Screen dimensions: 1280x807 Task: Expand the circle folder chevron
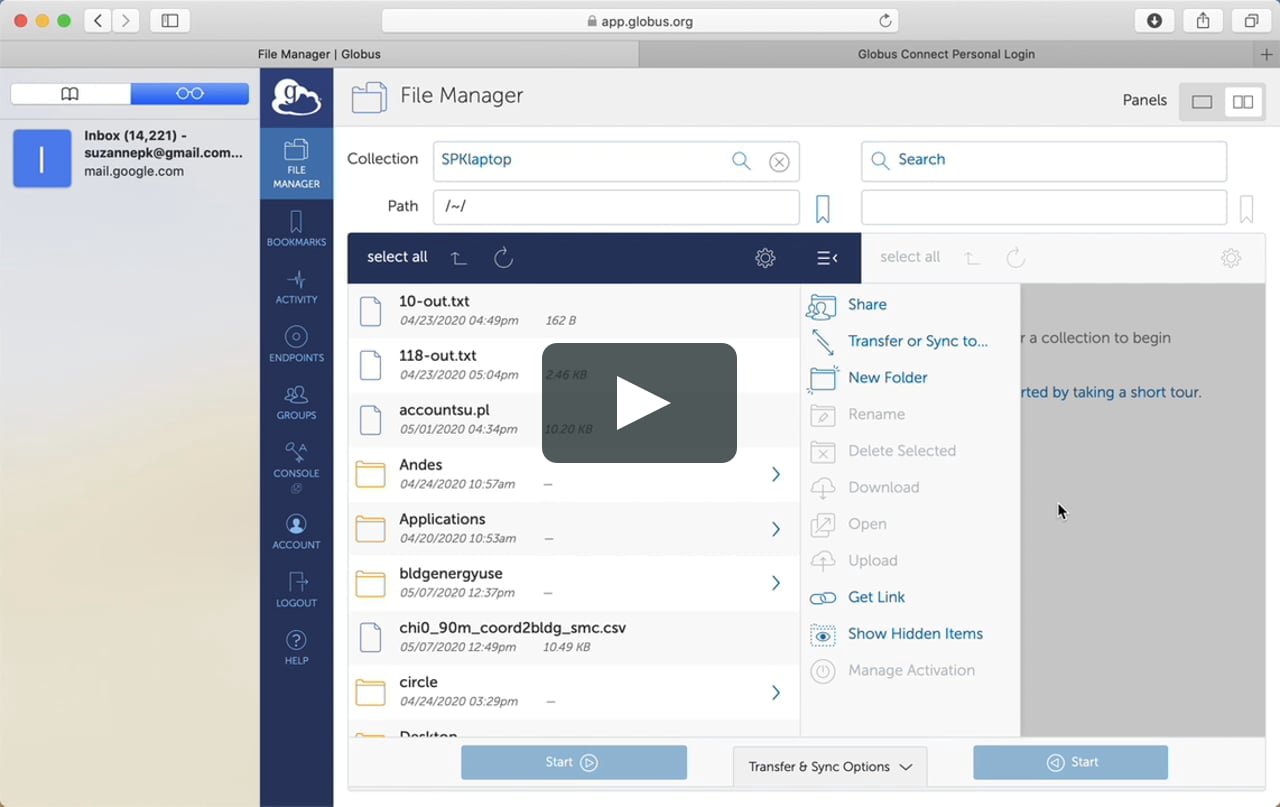tap(775, 692)
